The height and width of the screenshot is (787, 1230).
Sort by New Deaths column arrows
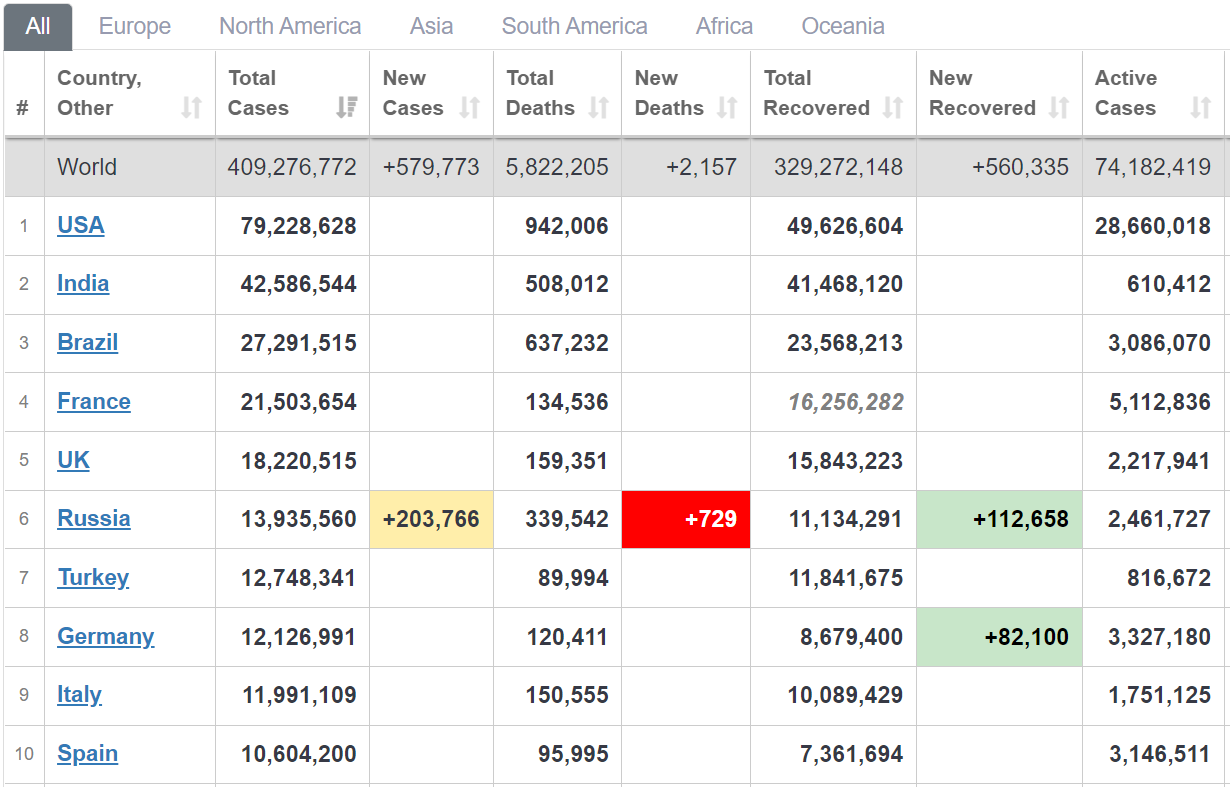pyautogui.click(x=727, y=108)
